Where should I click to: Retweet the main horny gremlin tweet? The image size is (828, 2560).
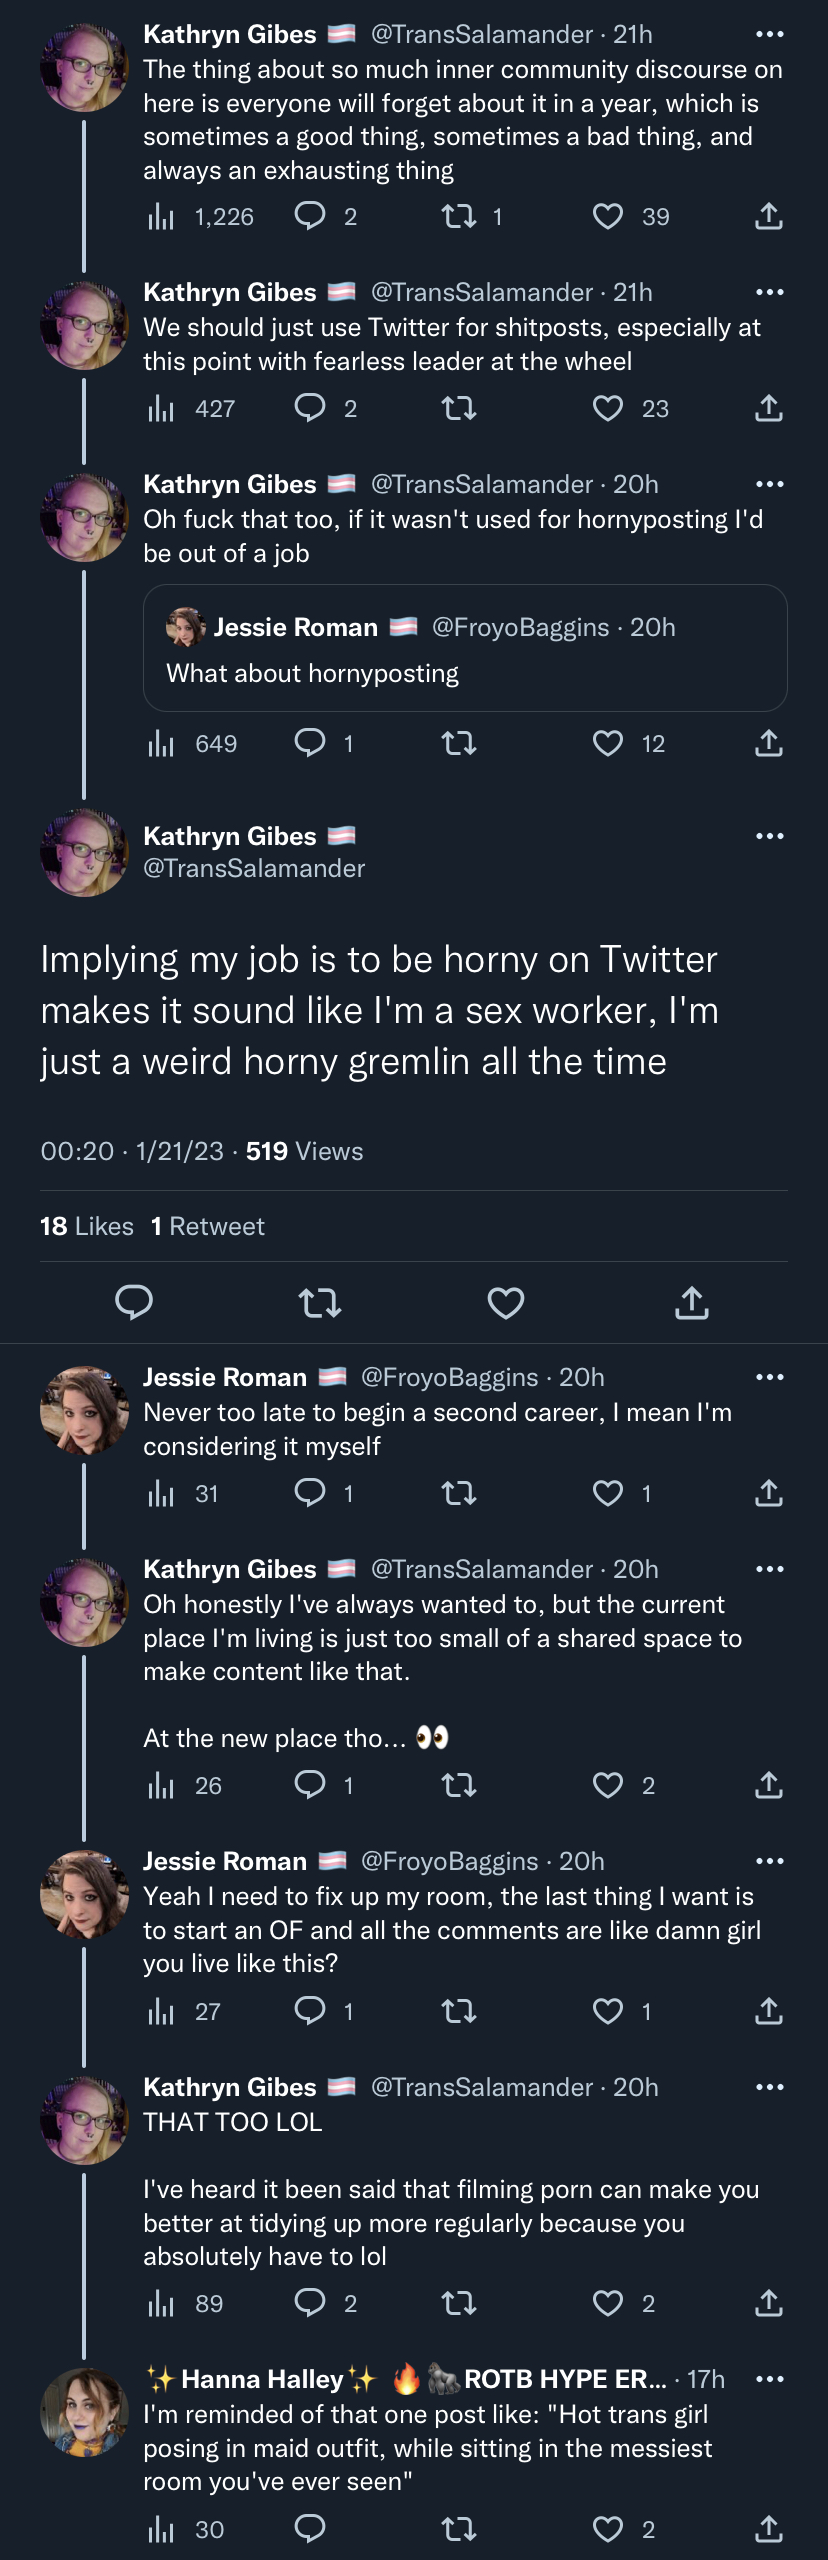pyautogui.click(x=320, y=1303)
